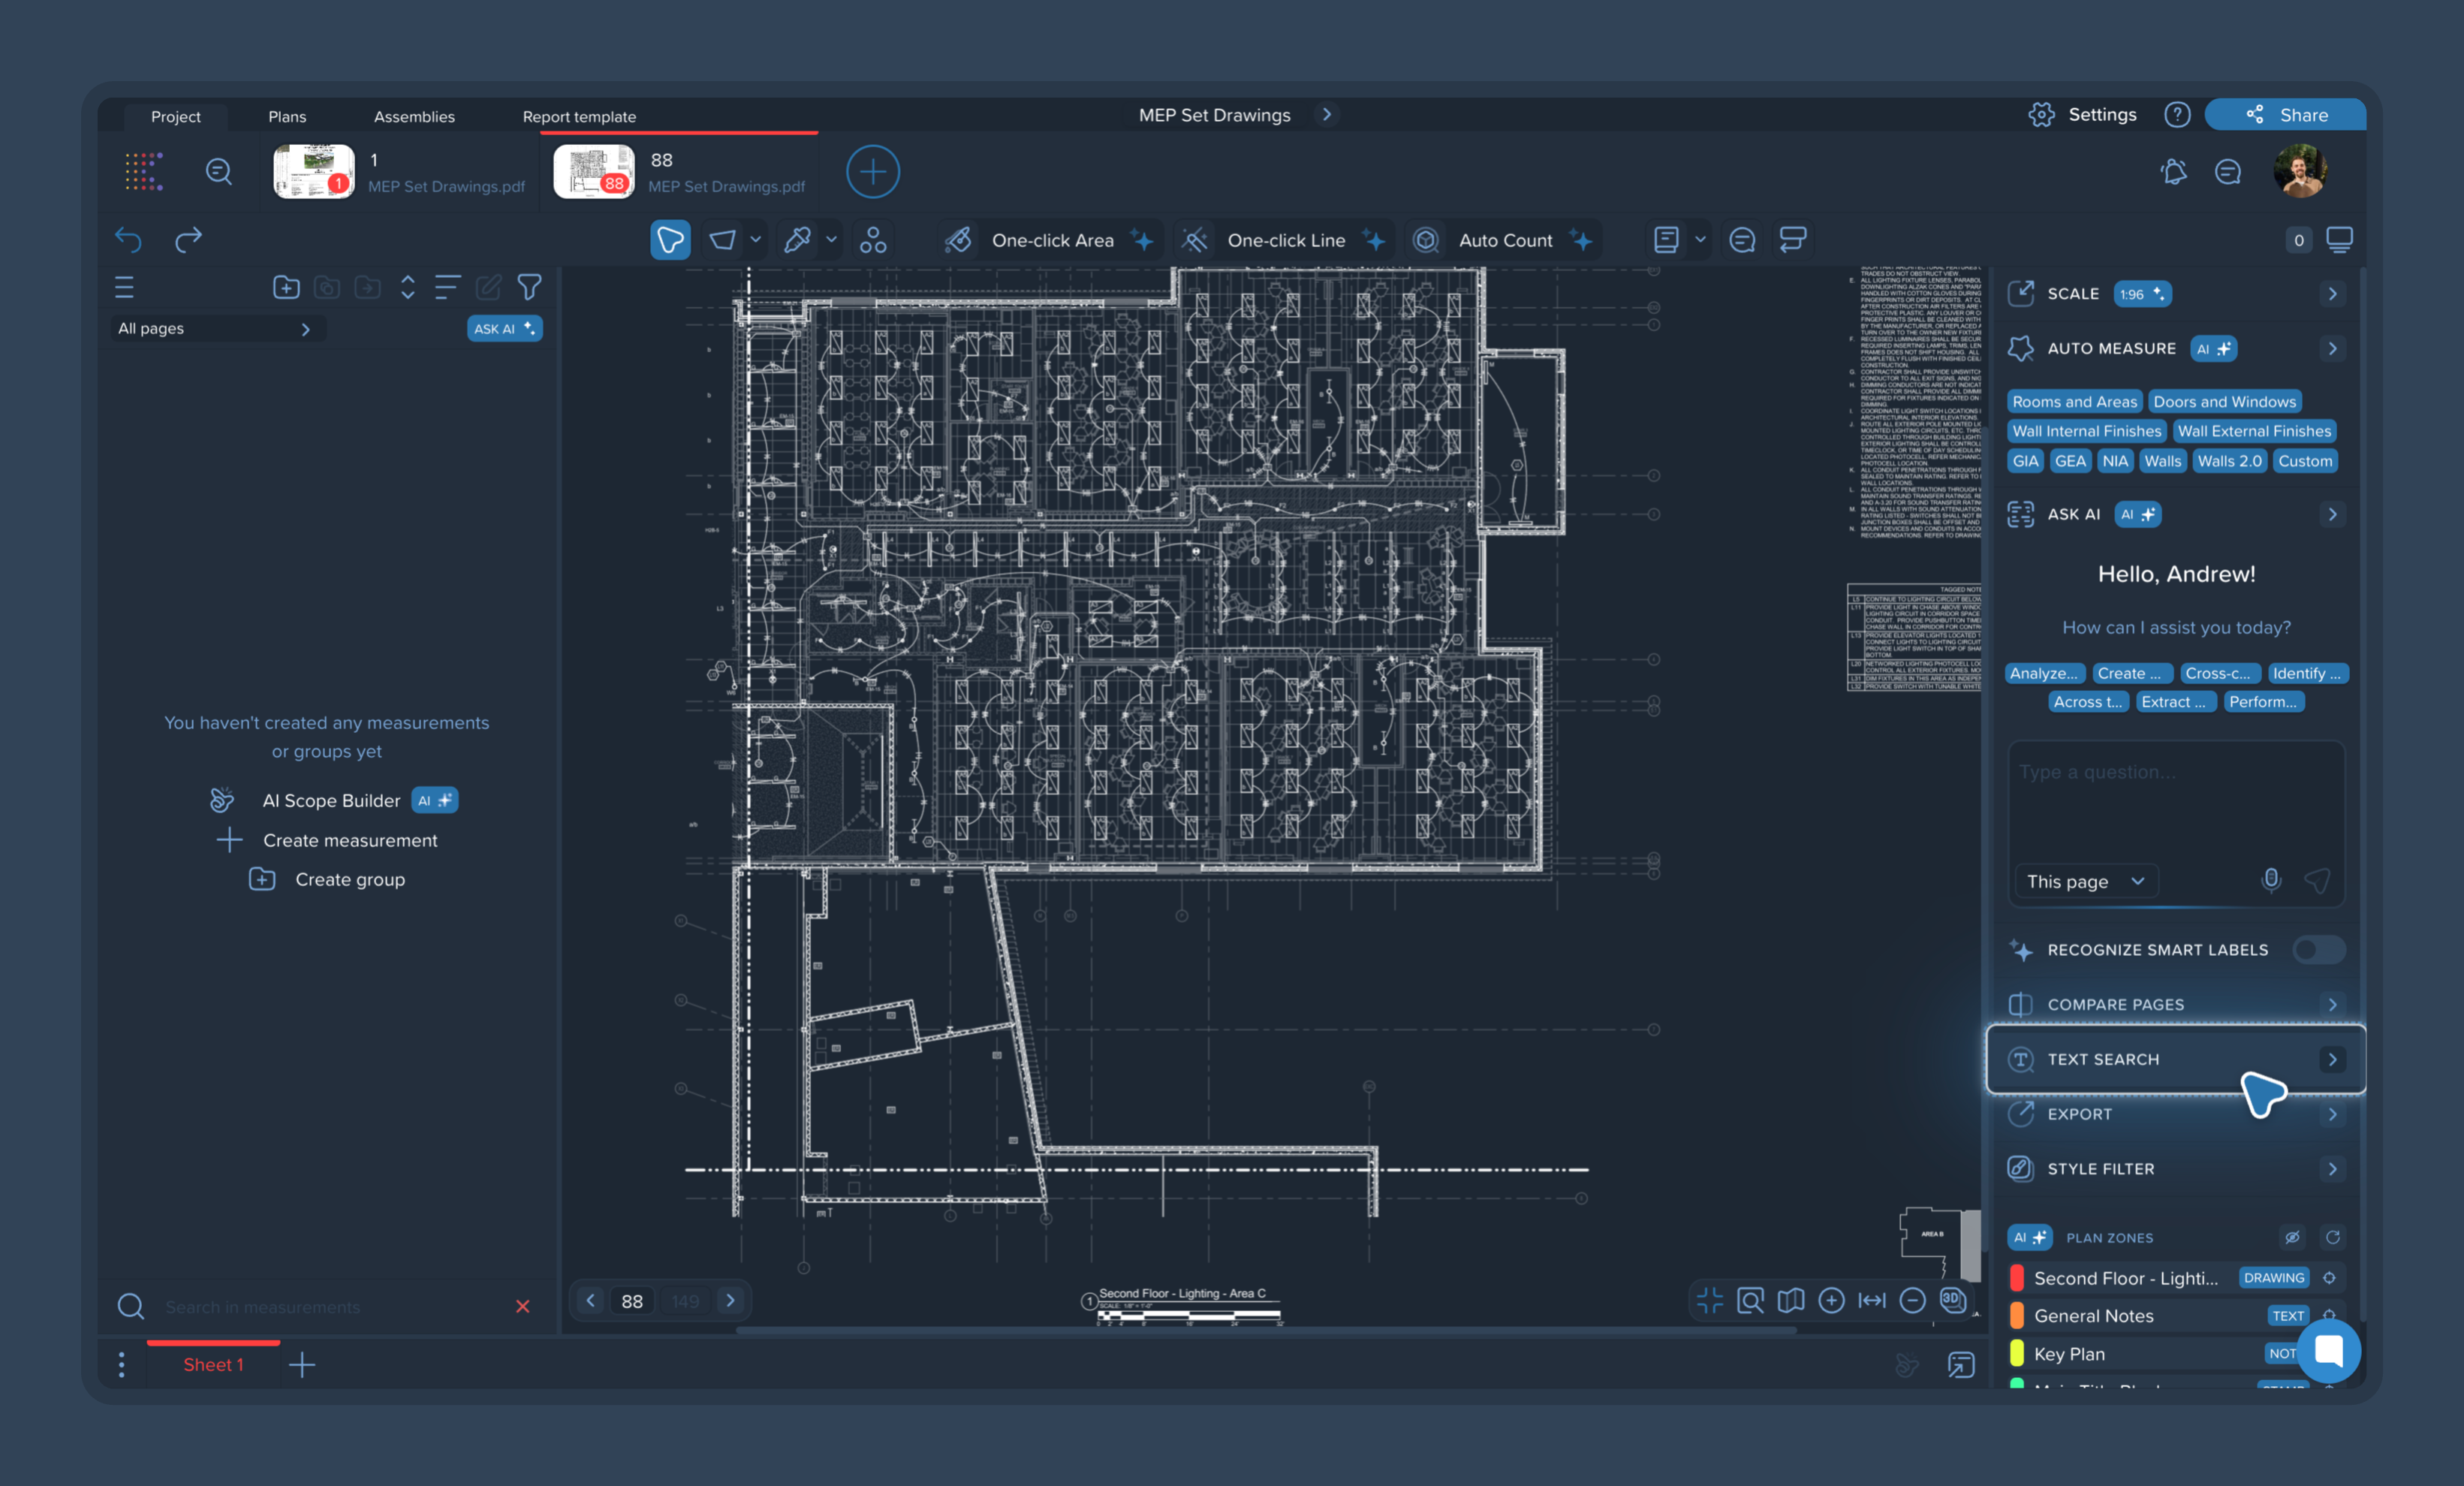This screenshot has width=2464, height=1486.
Task: Toggle Plan Zones visibility eye icon
Action: click(2291, 1237)
